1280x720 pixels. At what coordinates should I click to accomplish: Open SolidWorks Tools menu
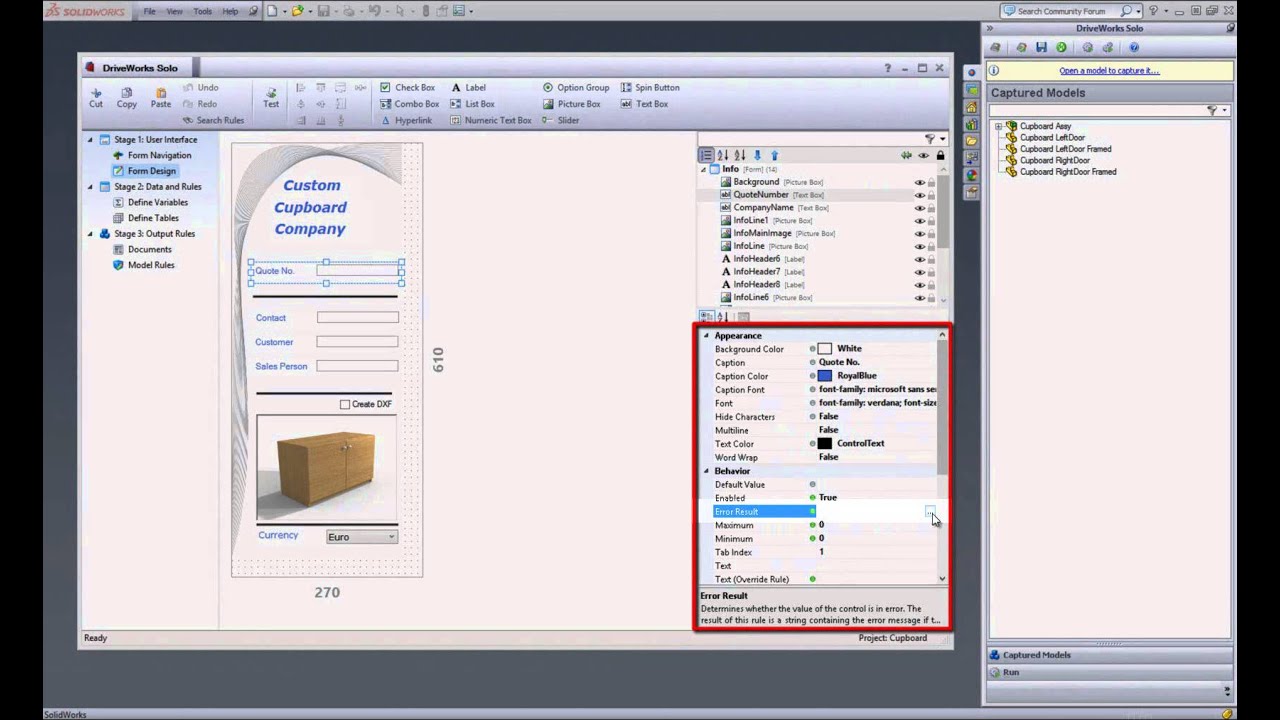click(x=203, y=11)
